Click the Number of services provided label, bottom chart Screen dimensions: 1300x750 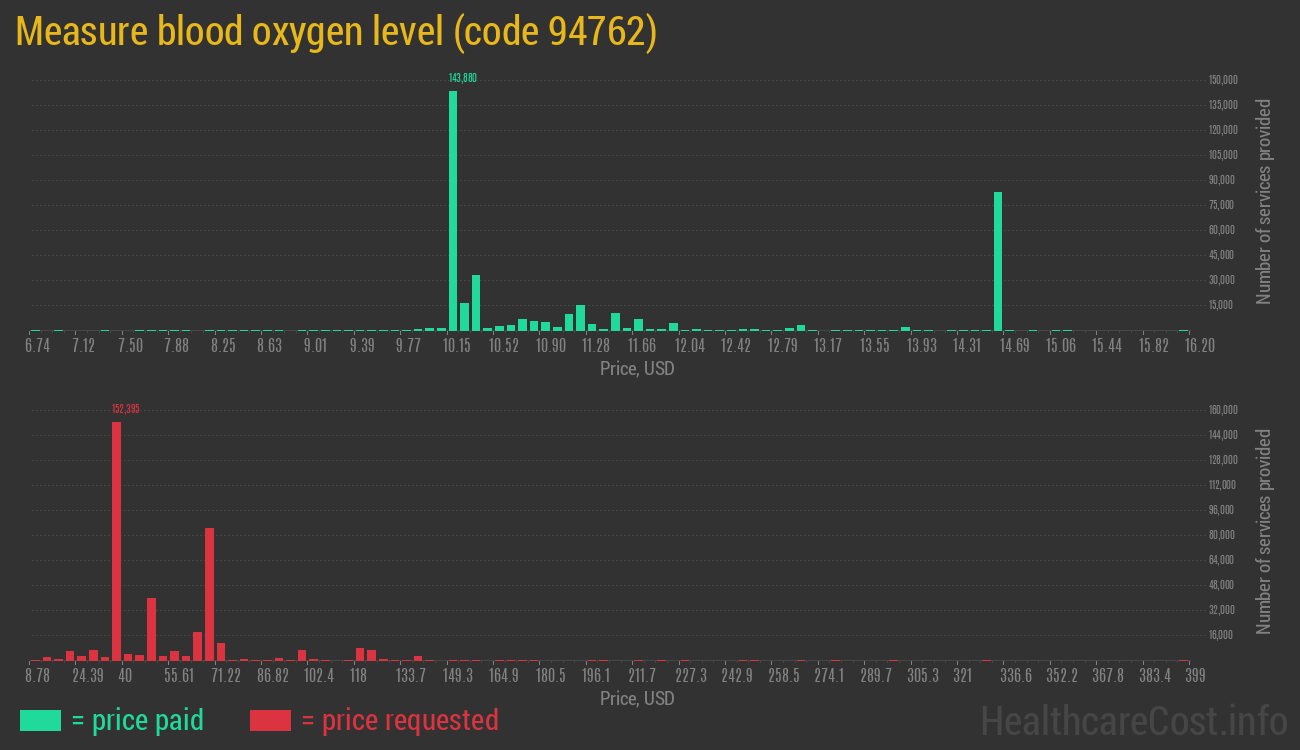click(x=1266, y=534)
